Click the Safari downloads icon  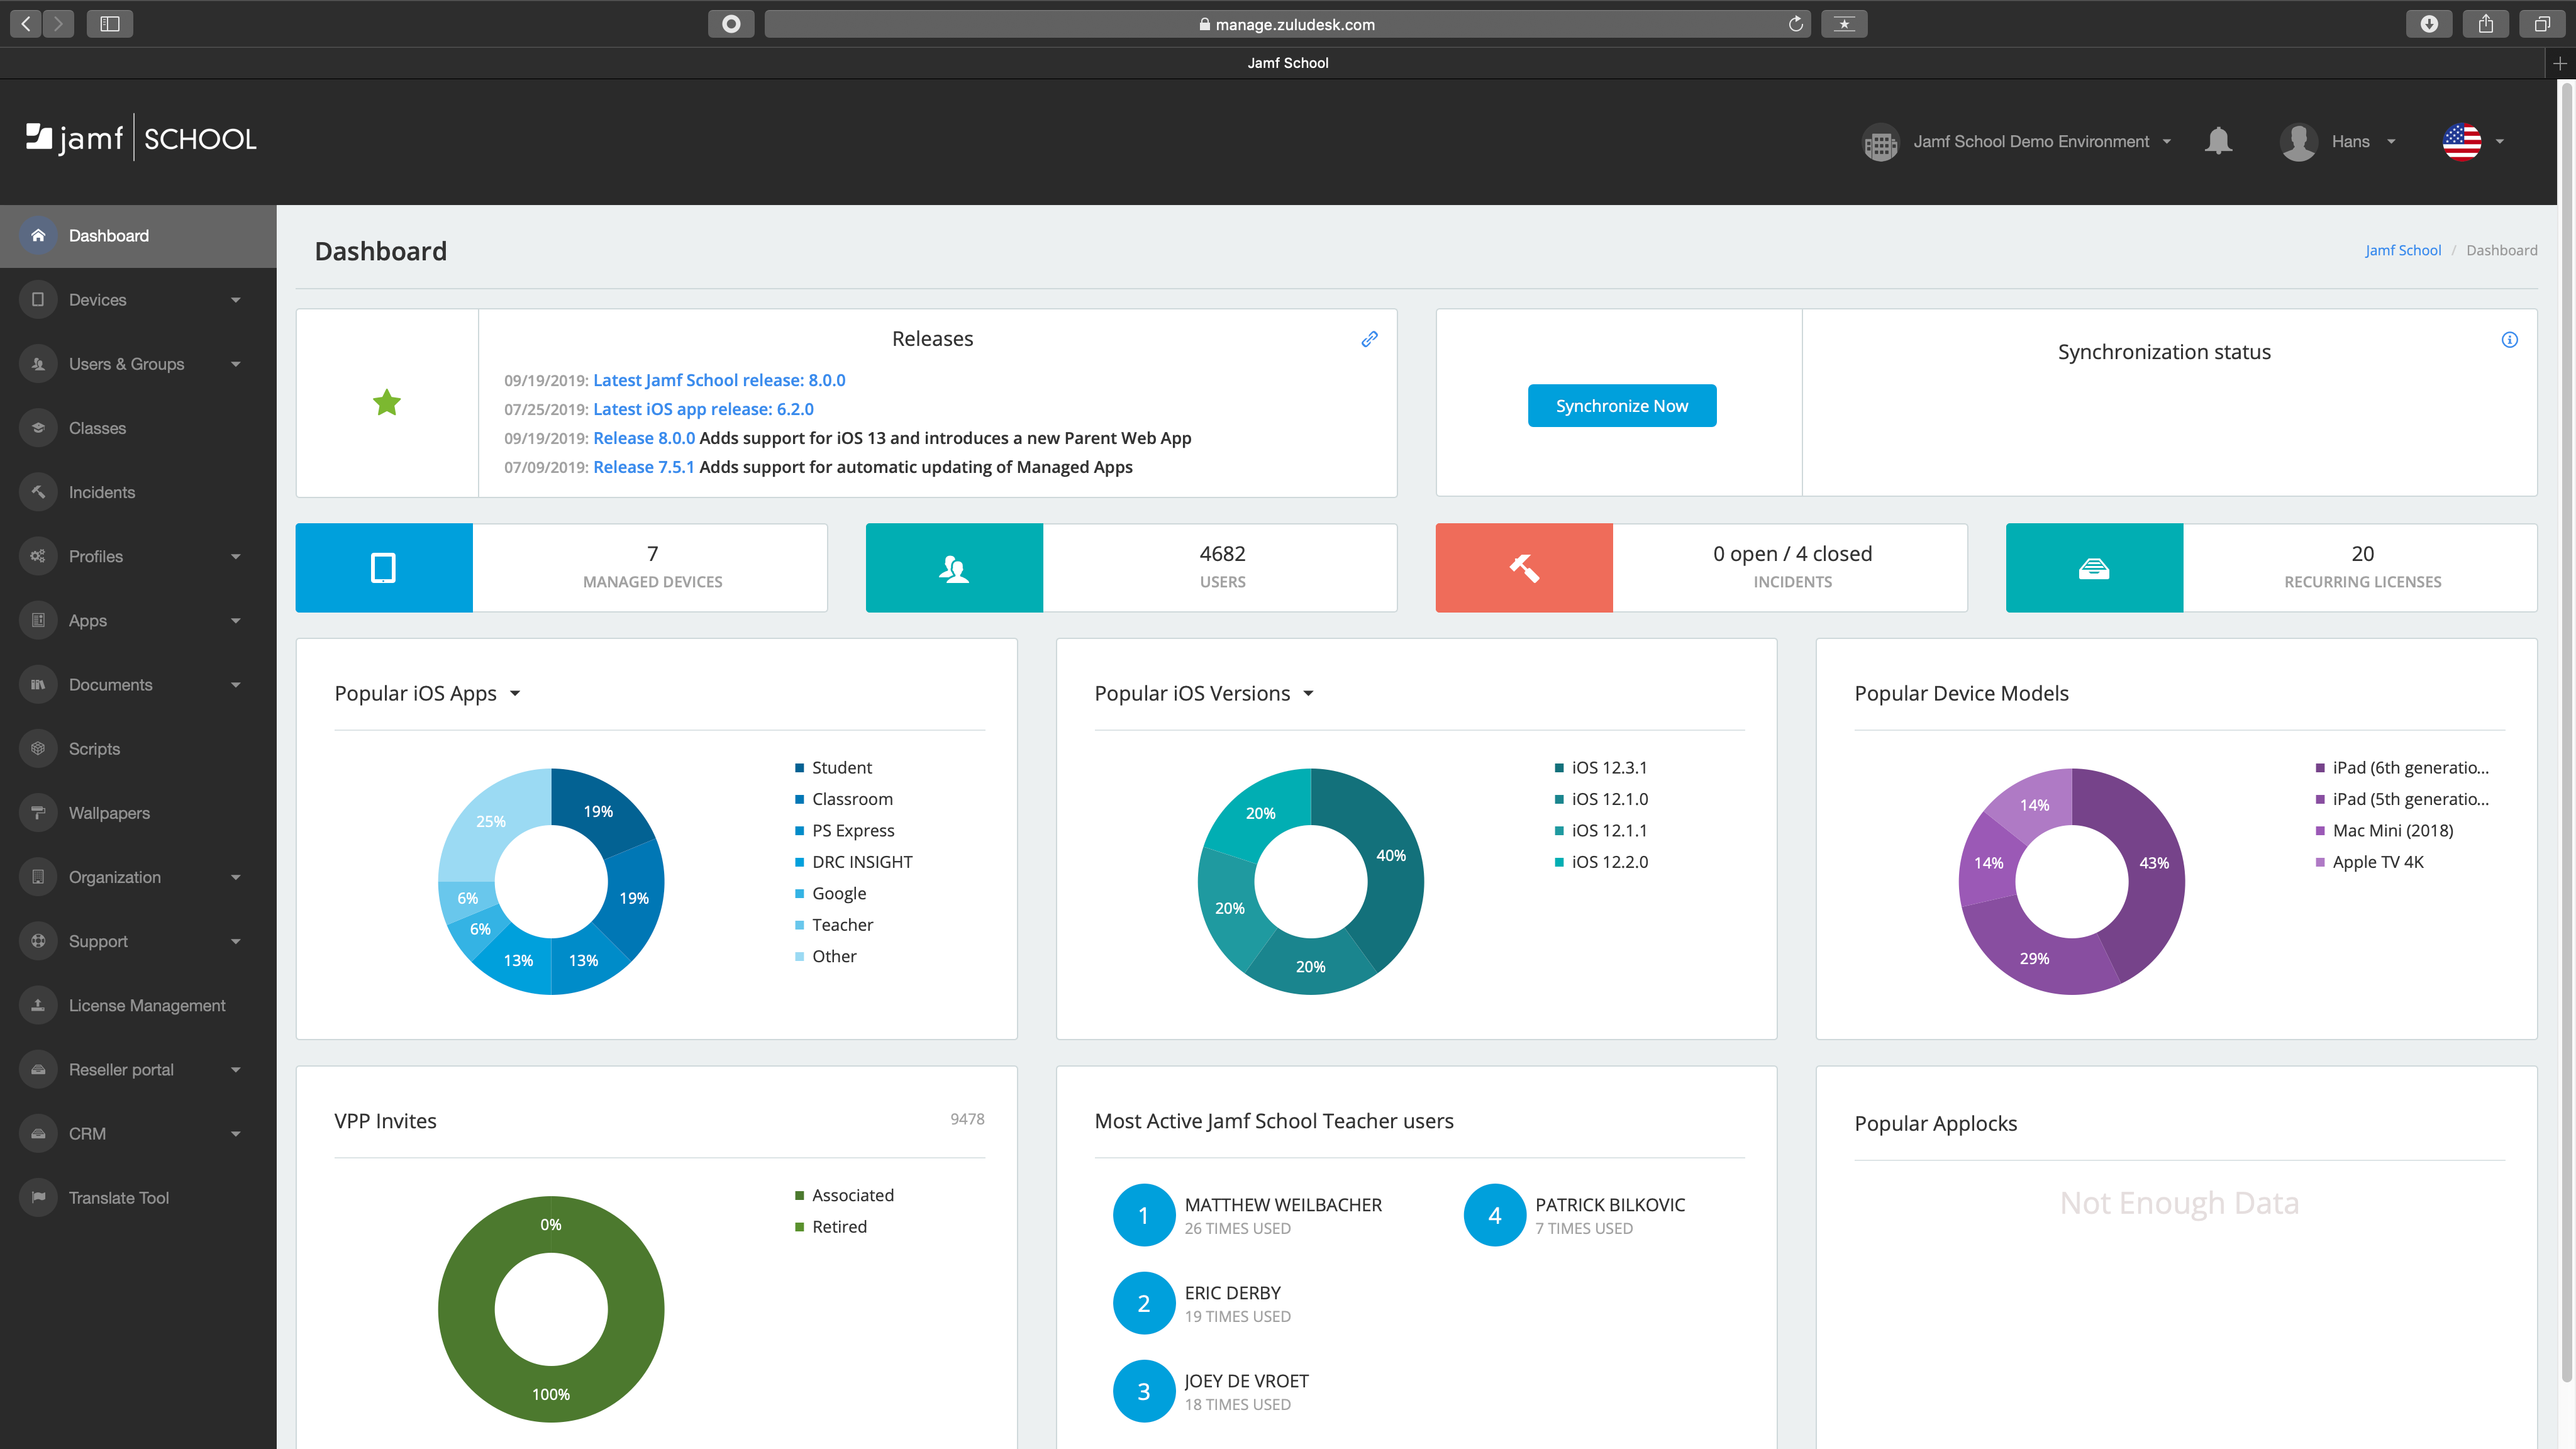click(x=2429, y=24)
